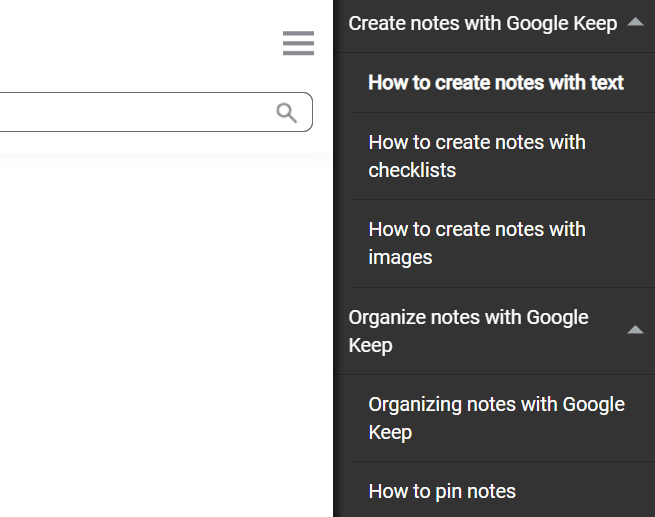655x517 pixels.
Task: Click the 'Keep' line under Organizing notes
Action: (x=390, y=432)
